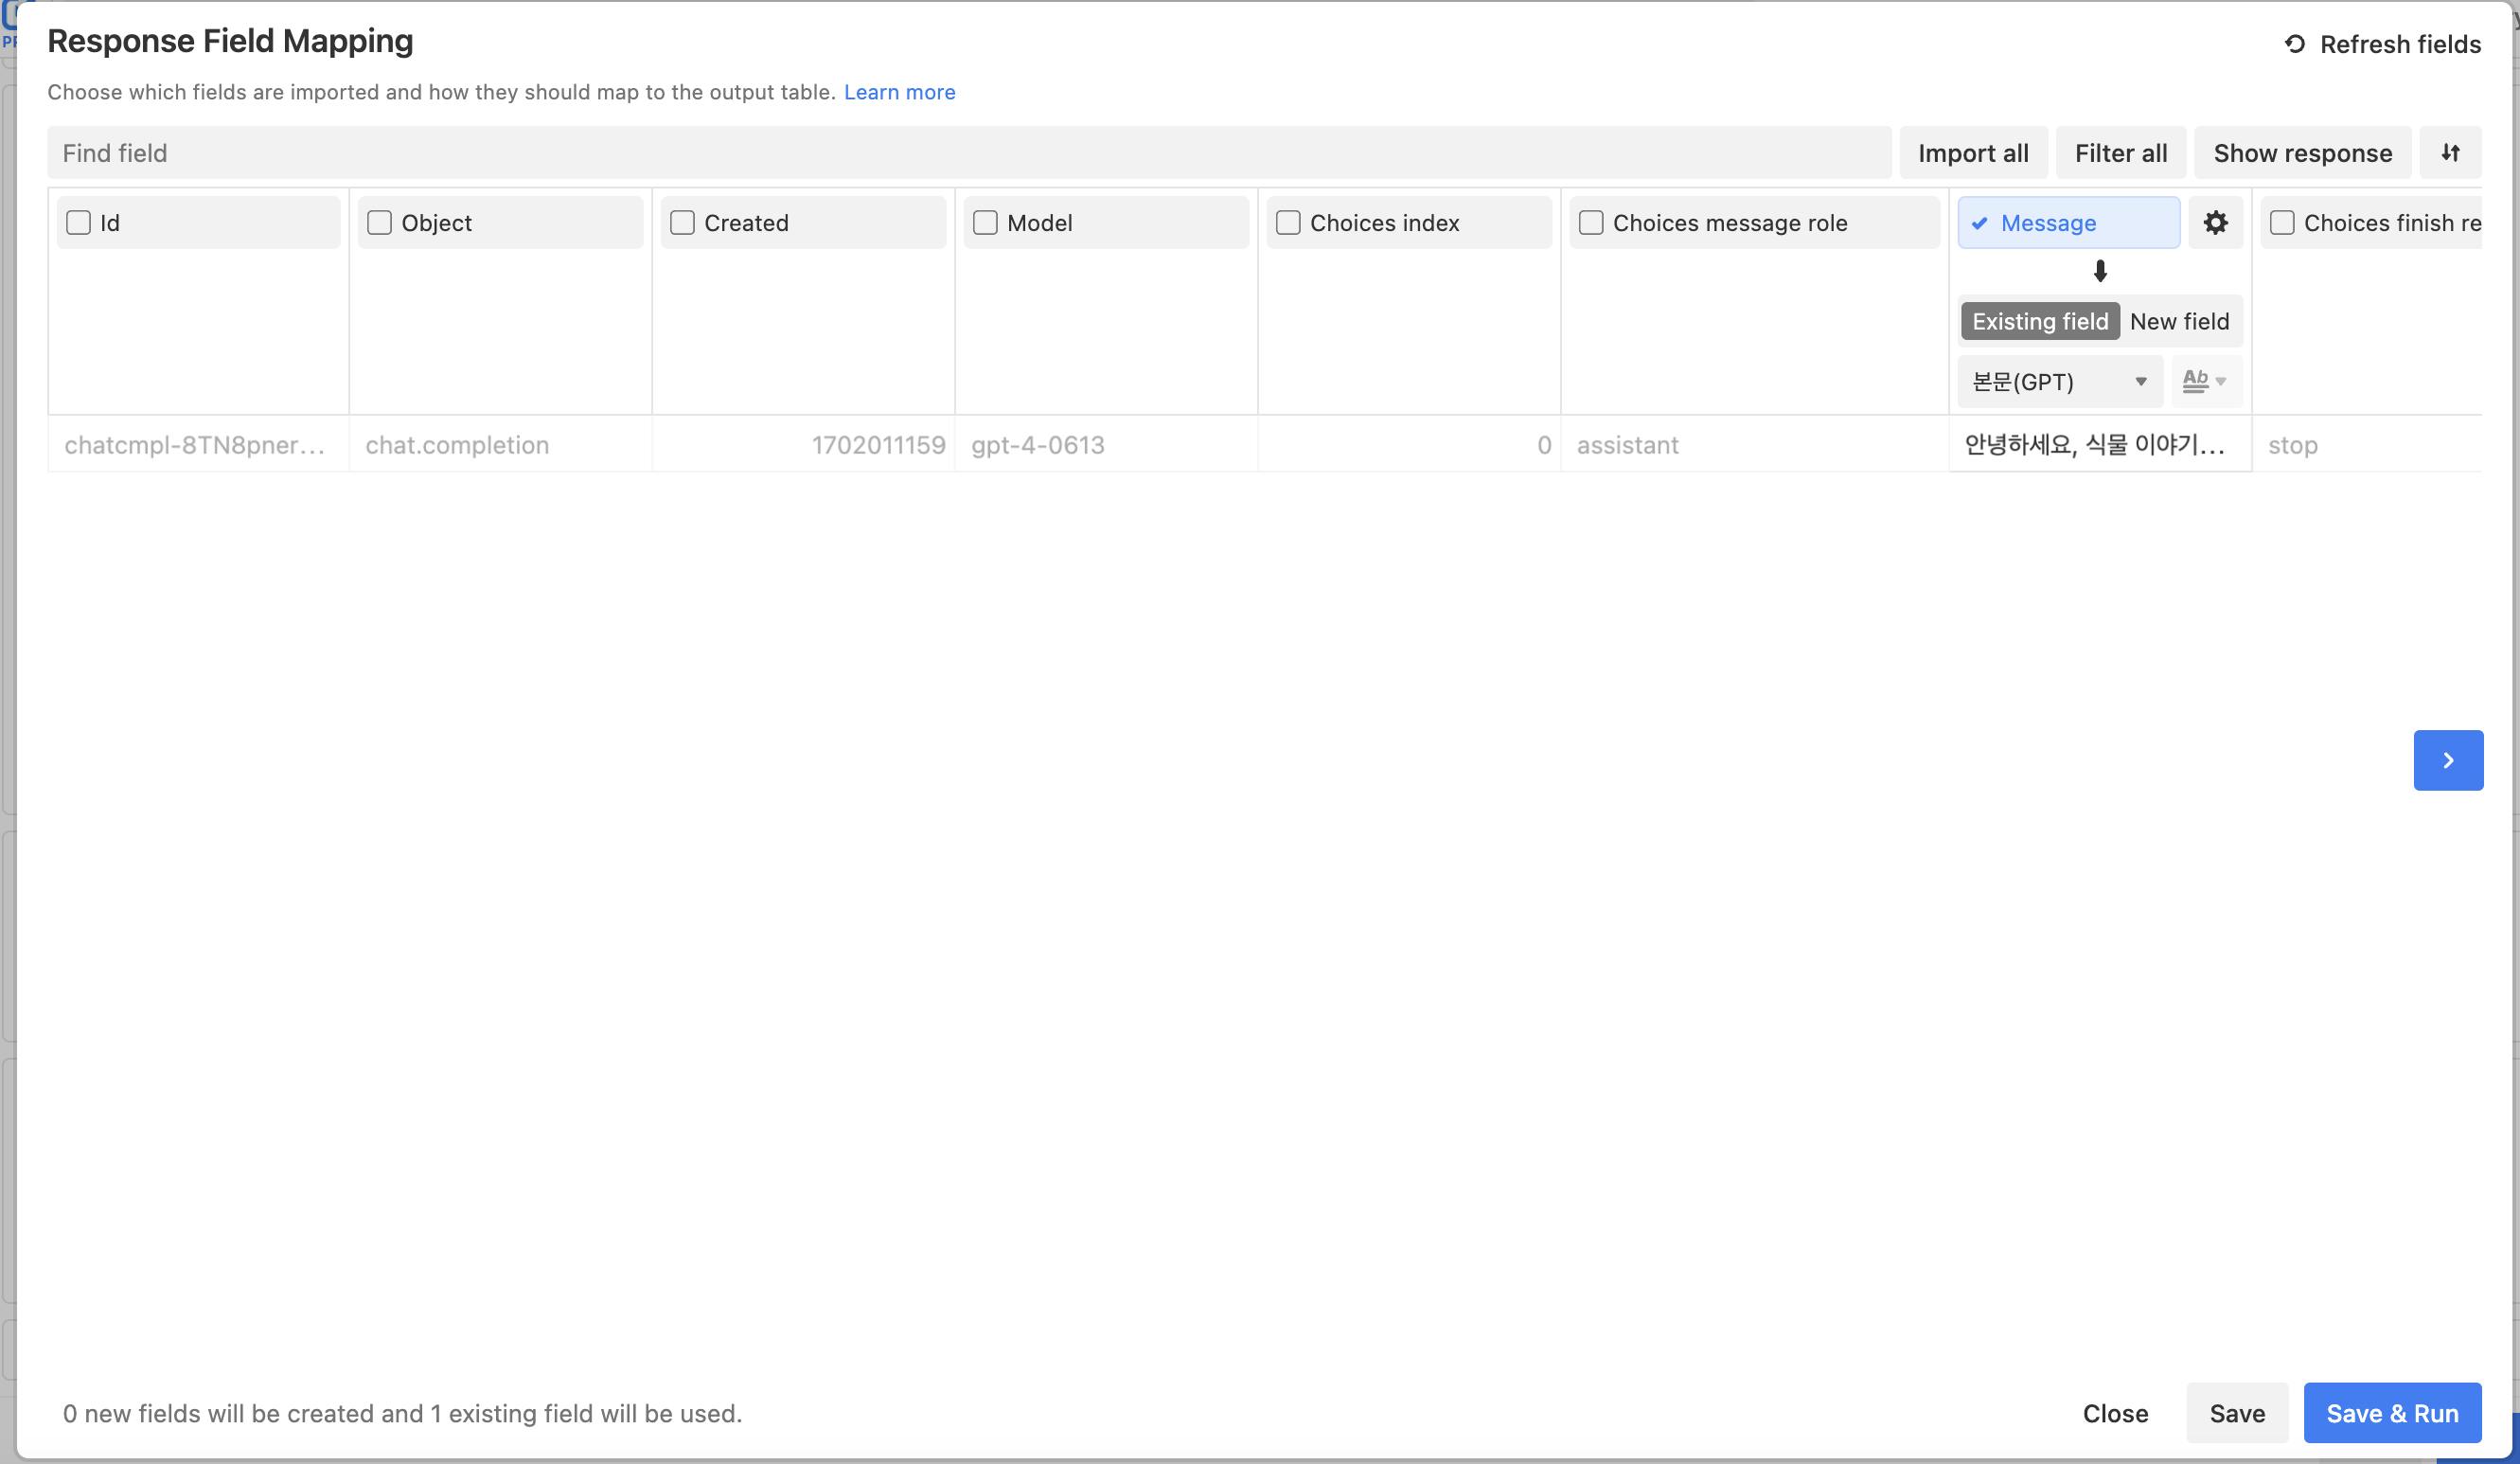Enable the Id field checkbox
Image resolution: width=2520 pixels, height=1464 pixels.
click(x=78, y=222)
